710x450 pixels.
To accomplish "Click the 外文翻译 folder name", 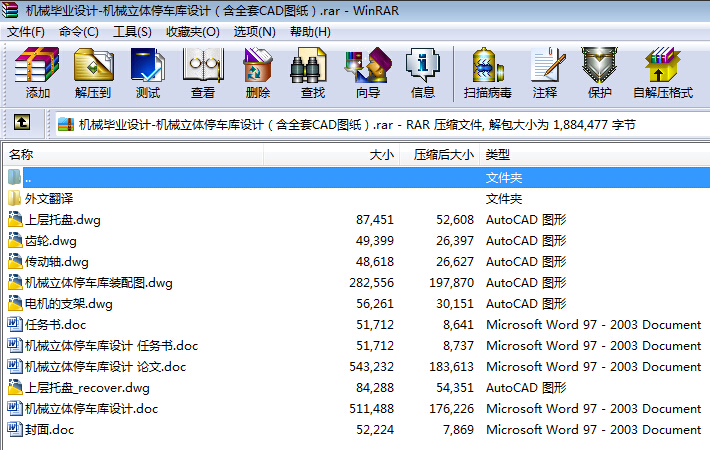I will coord(49,198).
